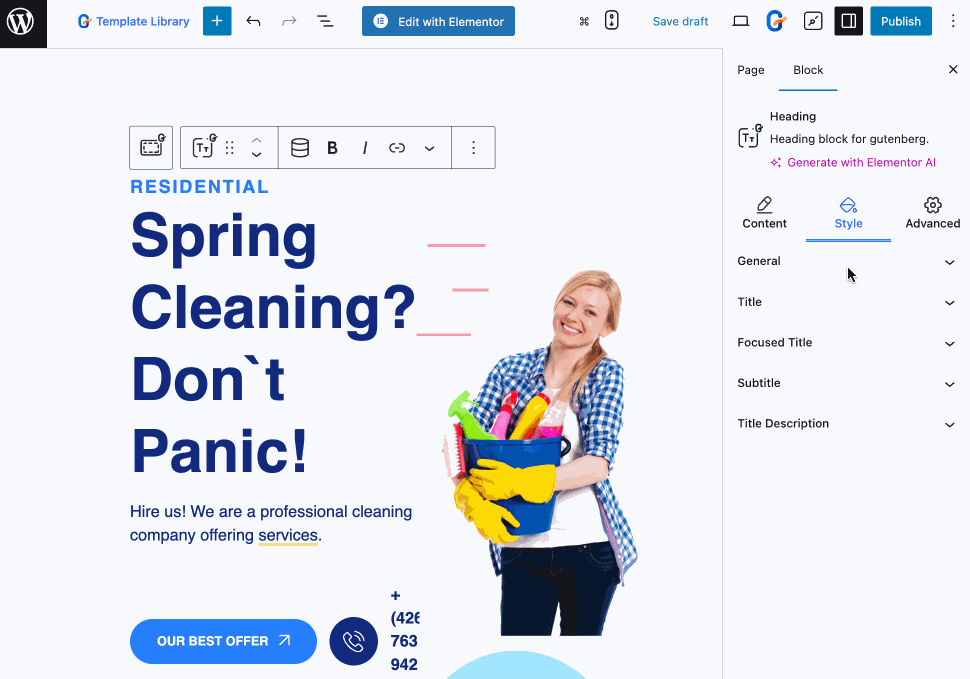Open the device preview mobile icon

[611, 19]
